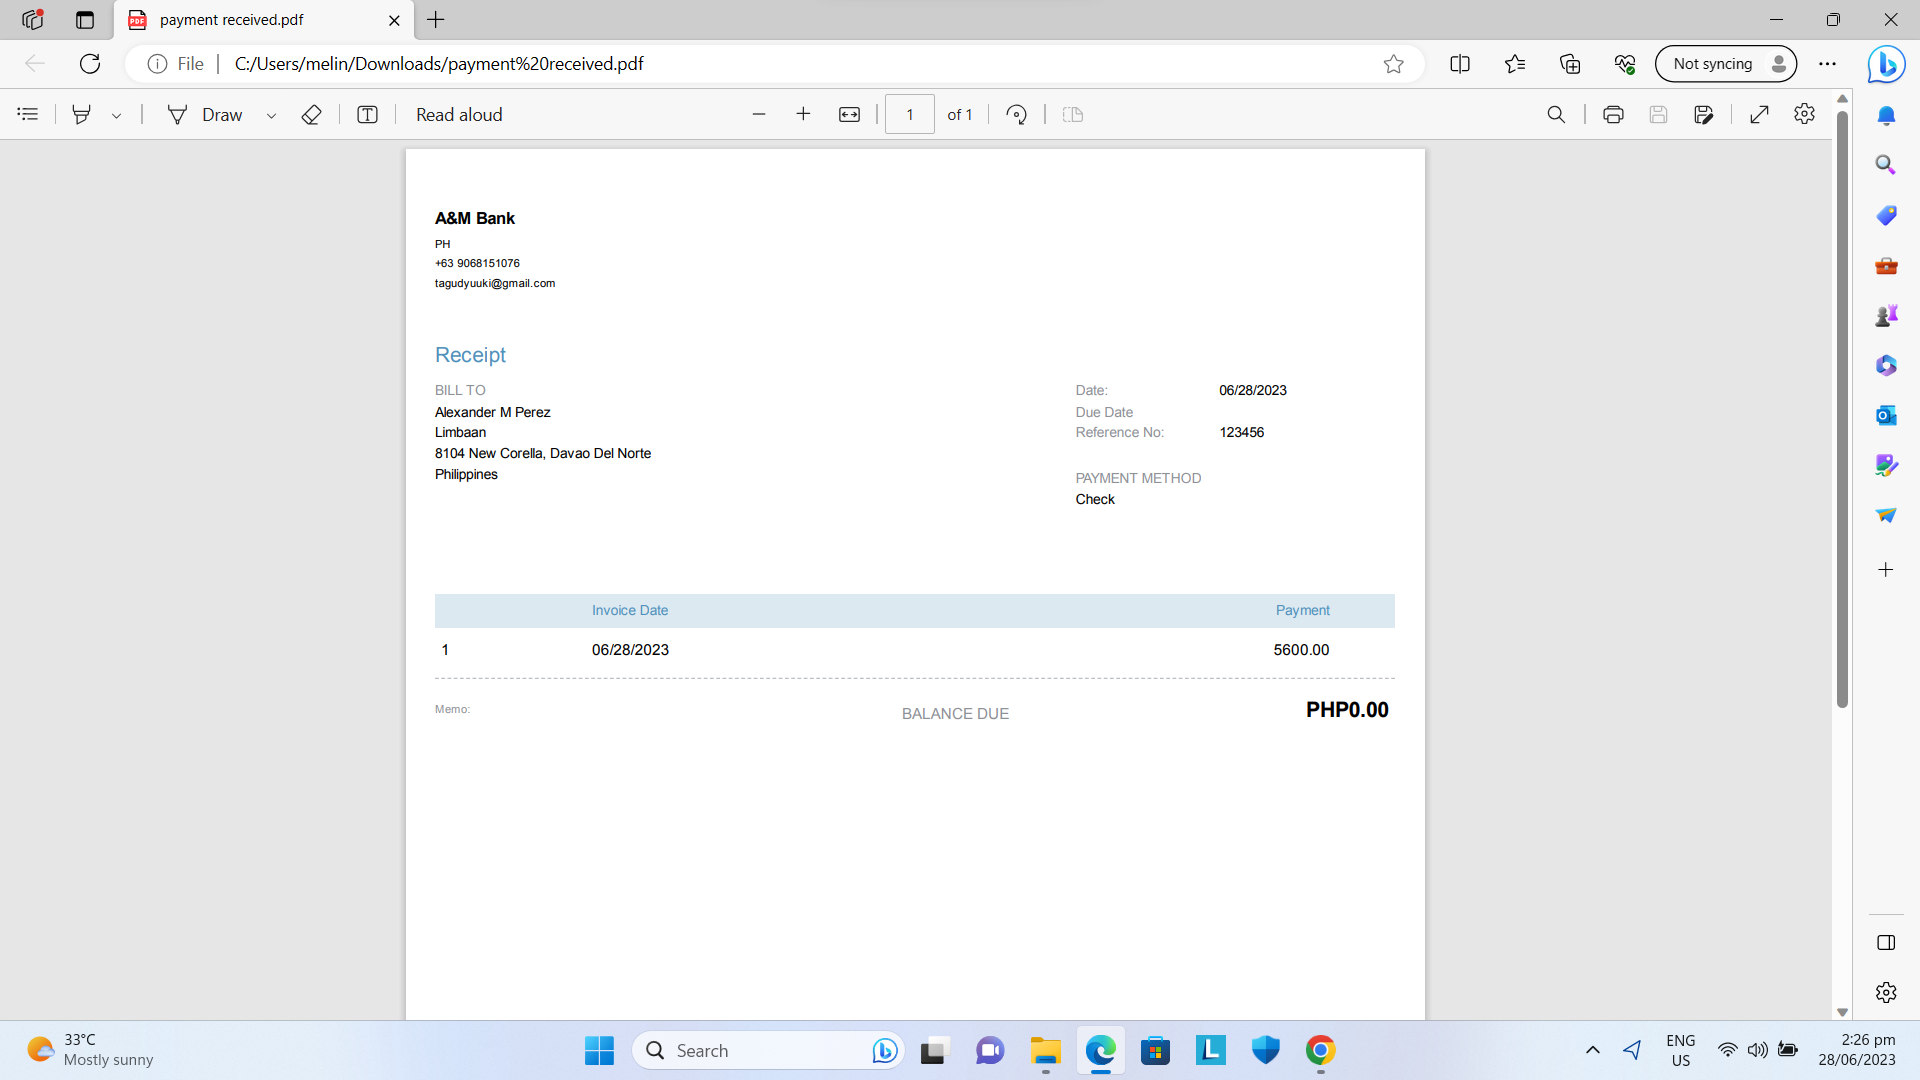
Task: Open a new browser tab
Action: point(436,20)
